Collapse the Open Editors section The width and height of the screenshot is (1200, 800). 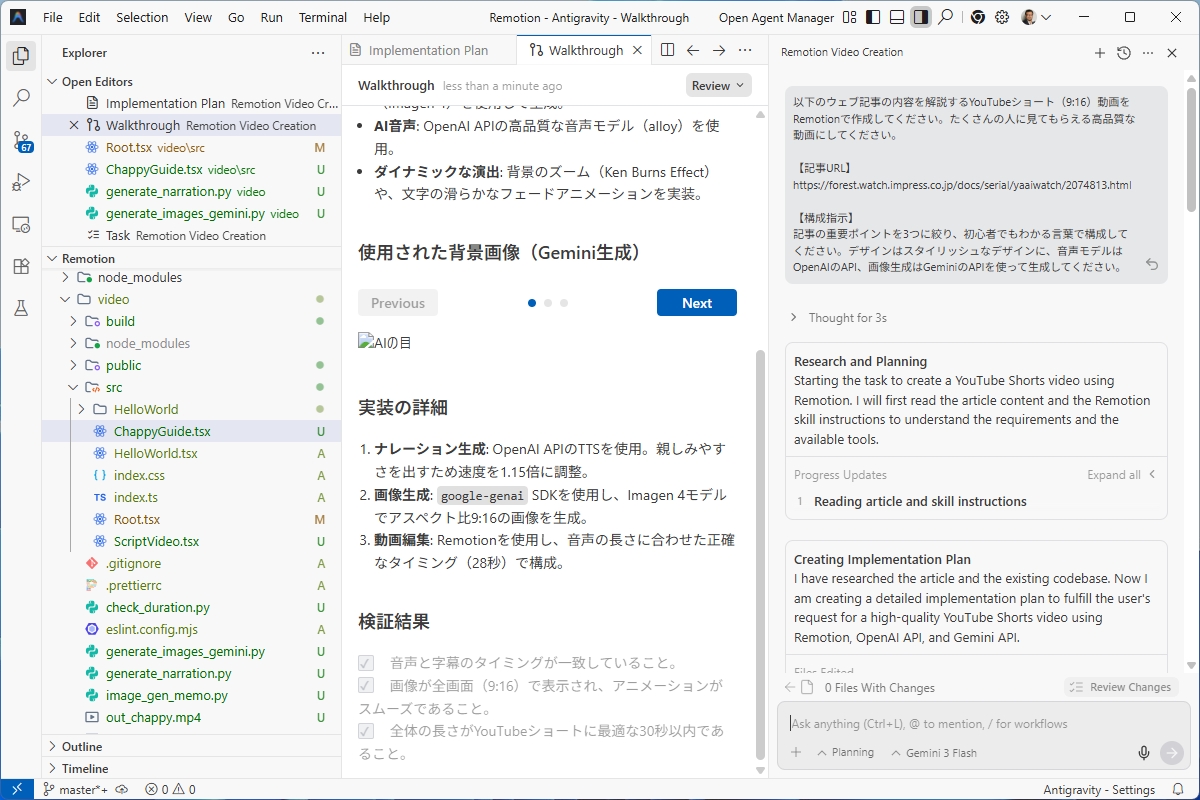97,81
